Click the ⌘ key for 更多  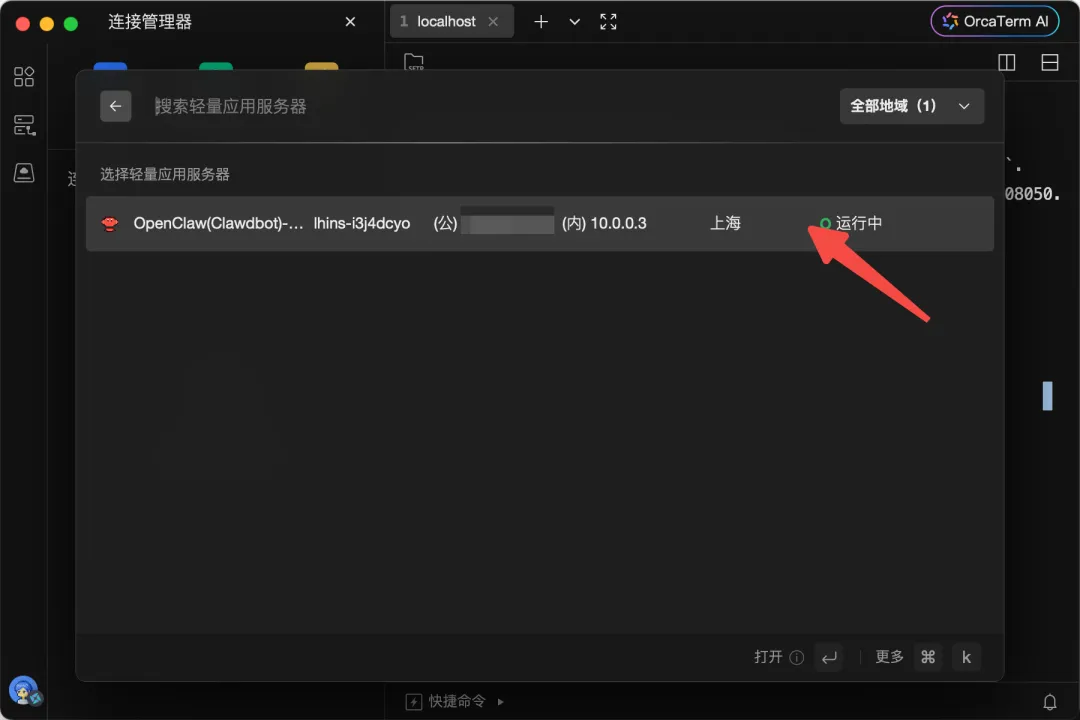click(x=928, y=657)
